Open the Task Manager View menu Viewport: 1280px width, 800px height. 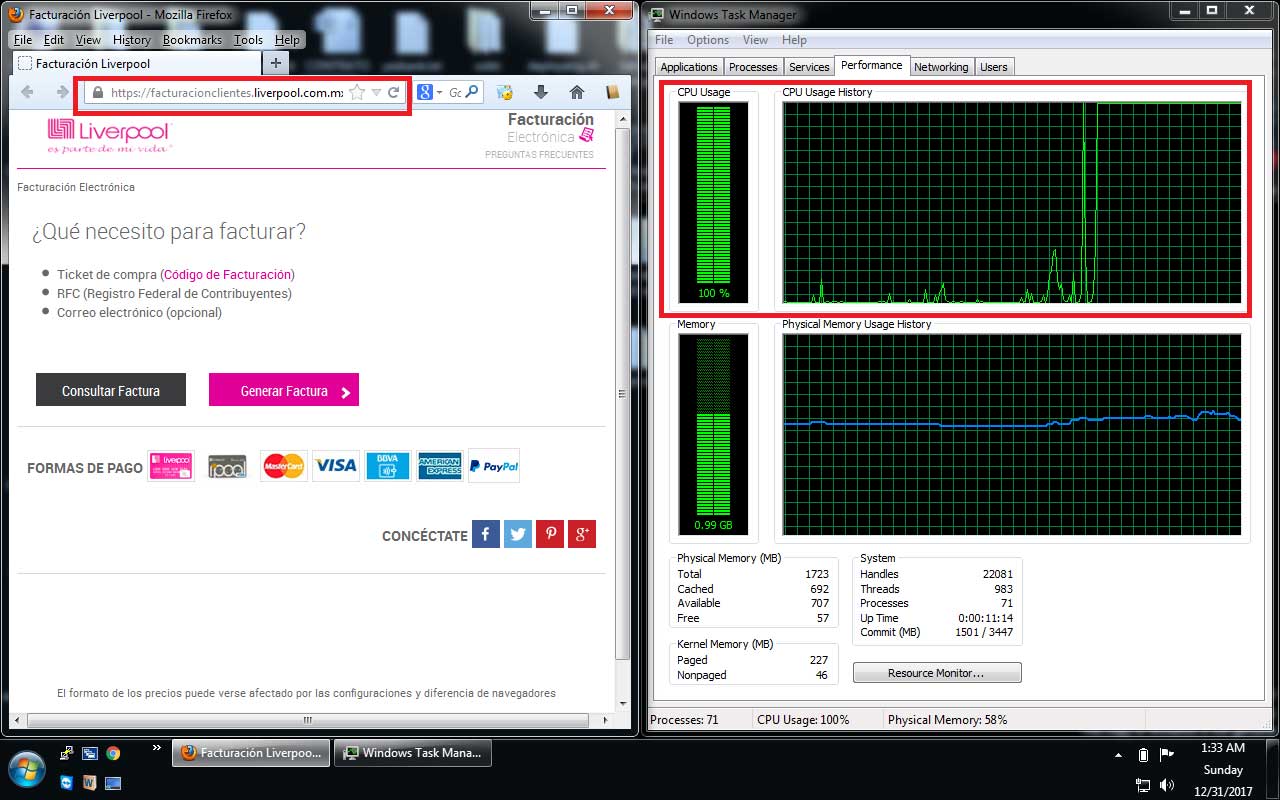[755, 40]
